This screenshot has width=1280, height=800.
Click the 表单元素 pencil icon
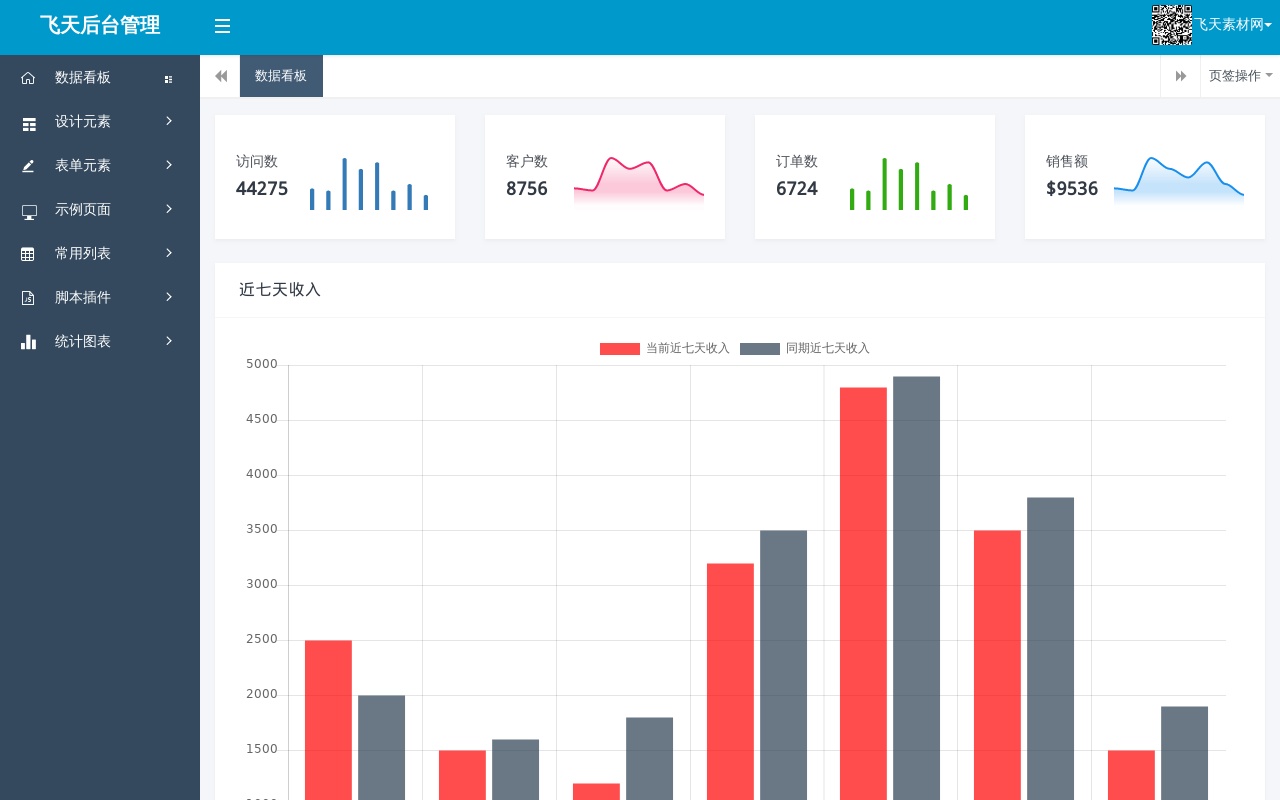[x=28, y=166]
